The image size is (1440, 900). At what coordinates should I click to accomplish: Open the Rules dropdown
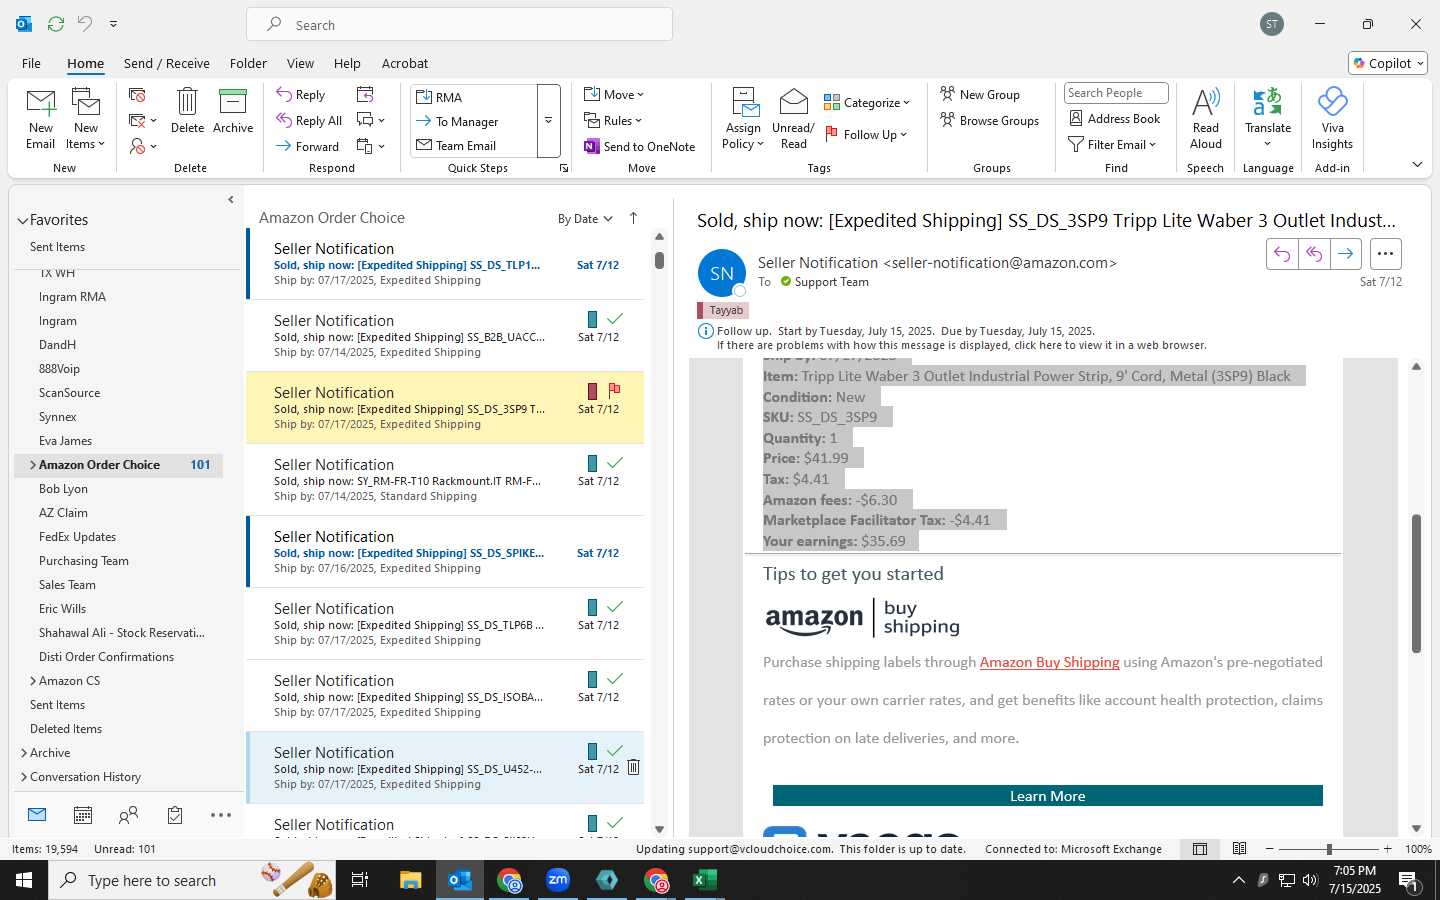pos(613,120)
